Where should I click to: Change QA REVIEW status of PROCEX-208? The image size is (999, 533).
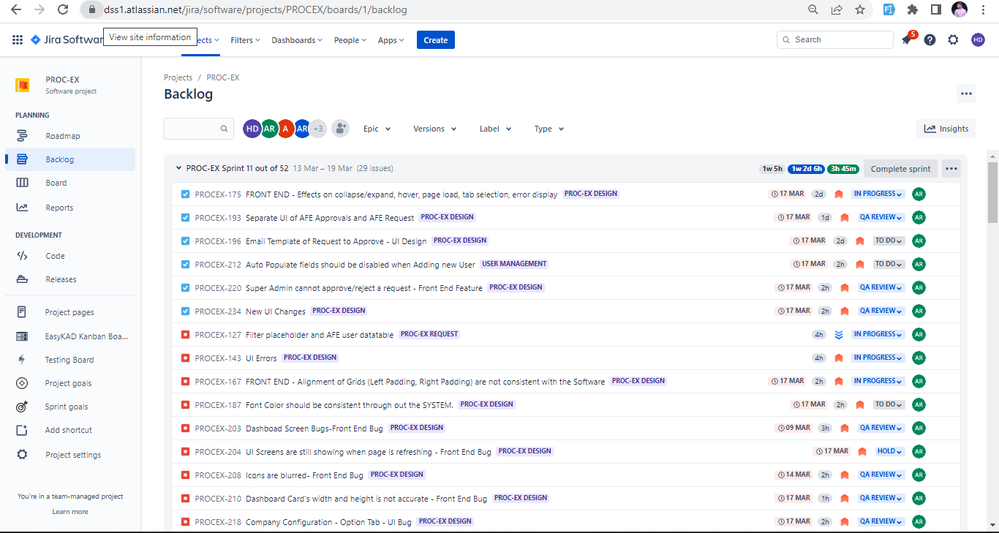coord(881,474)
